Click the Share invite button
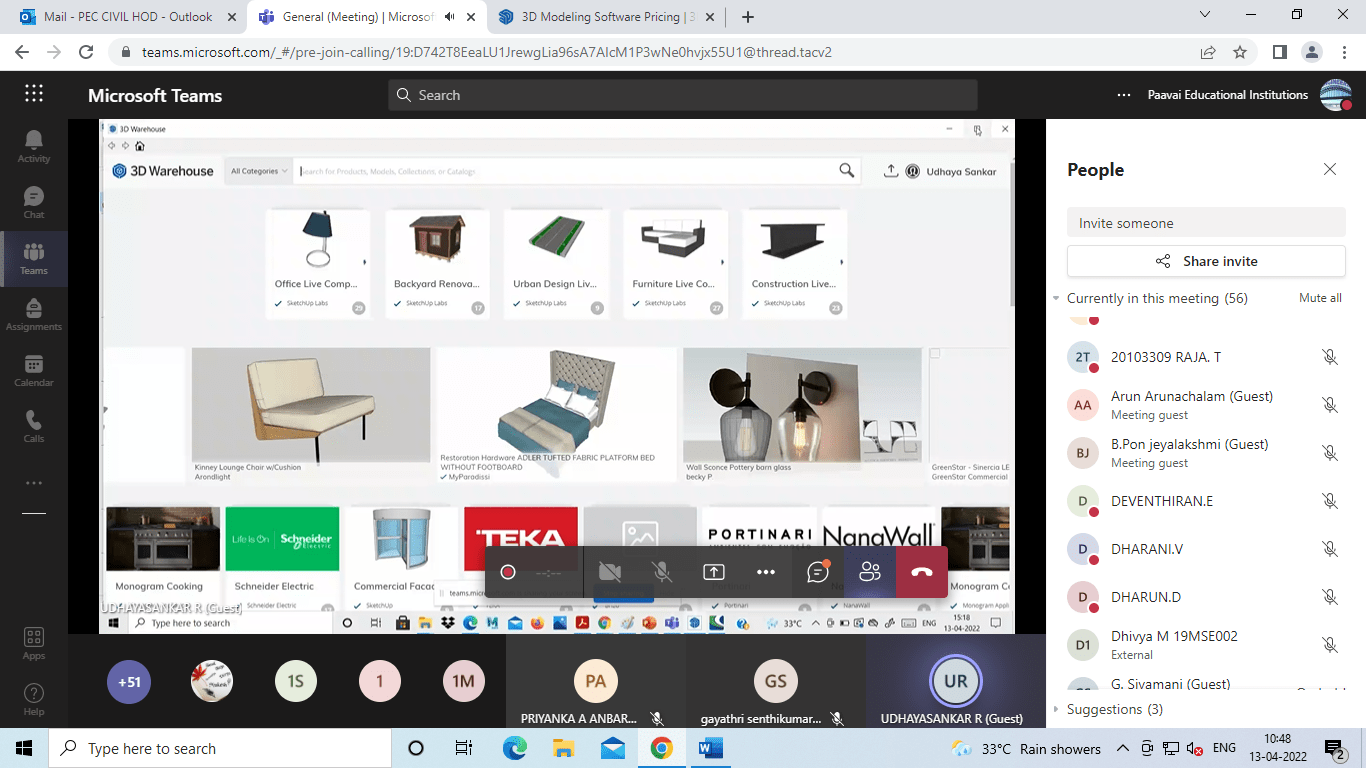Image resolution: width=1366 pixels, height=768 pixels. [x=1205, y=261]
